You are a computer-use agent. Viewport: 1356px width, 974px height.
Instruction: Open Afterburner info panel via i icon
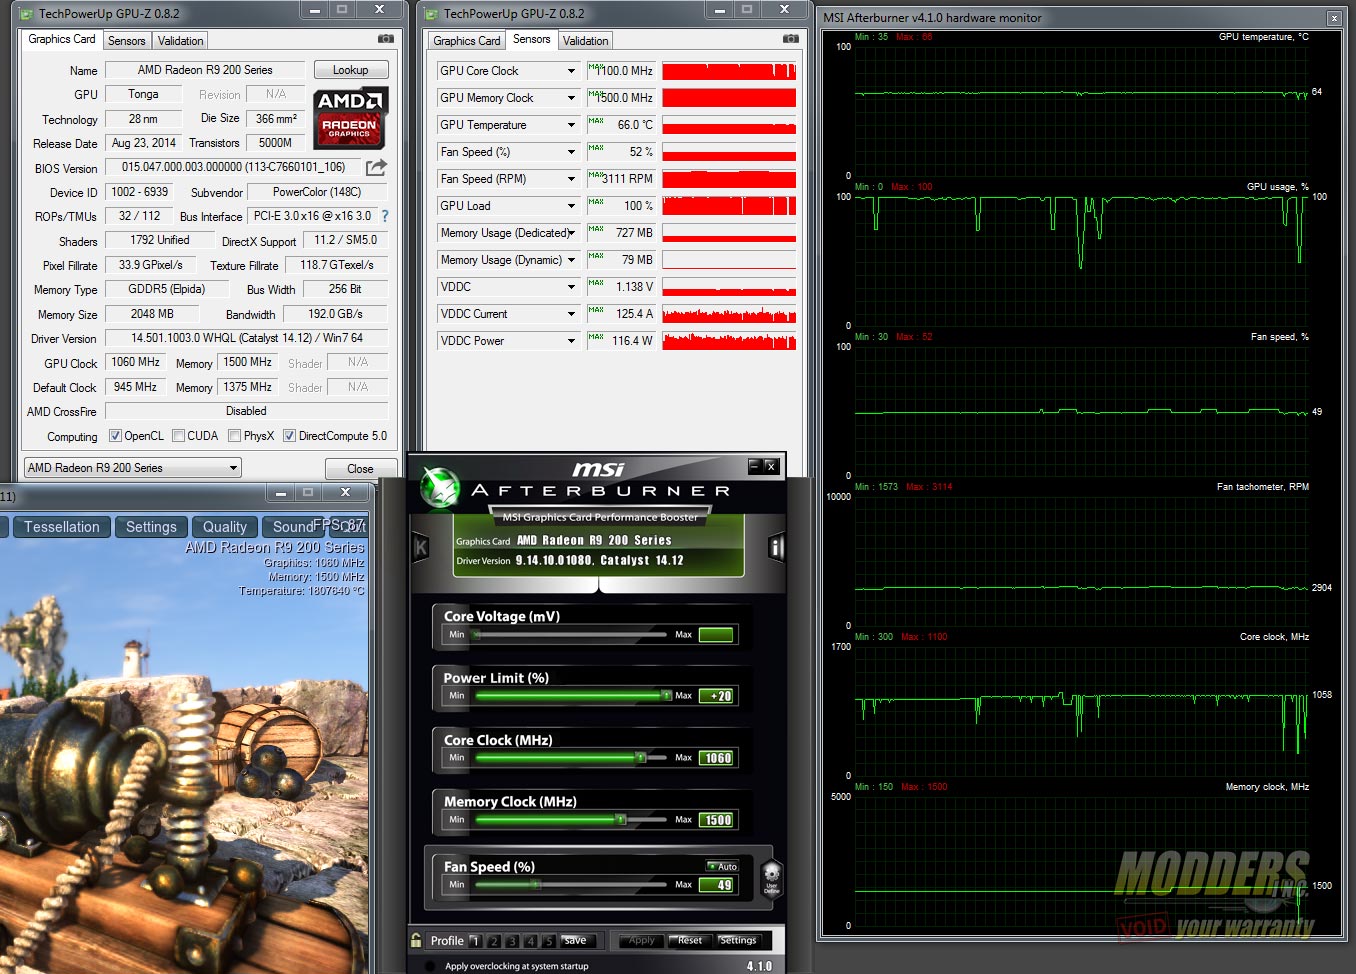coord(777,547)
